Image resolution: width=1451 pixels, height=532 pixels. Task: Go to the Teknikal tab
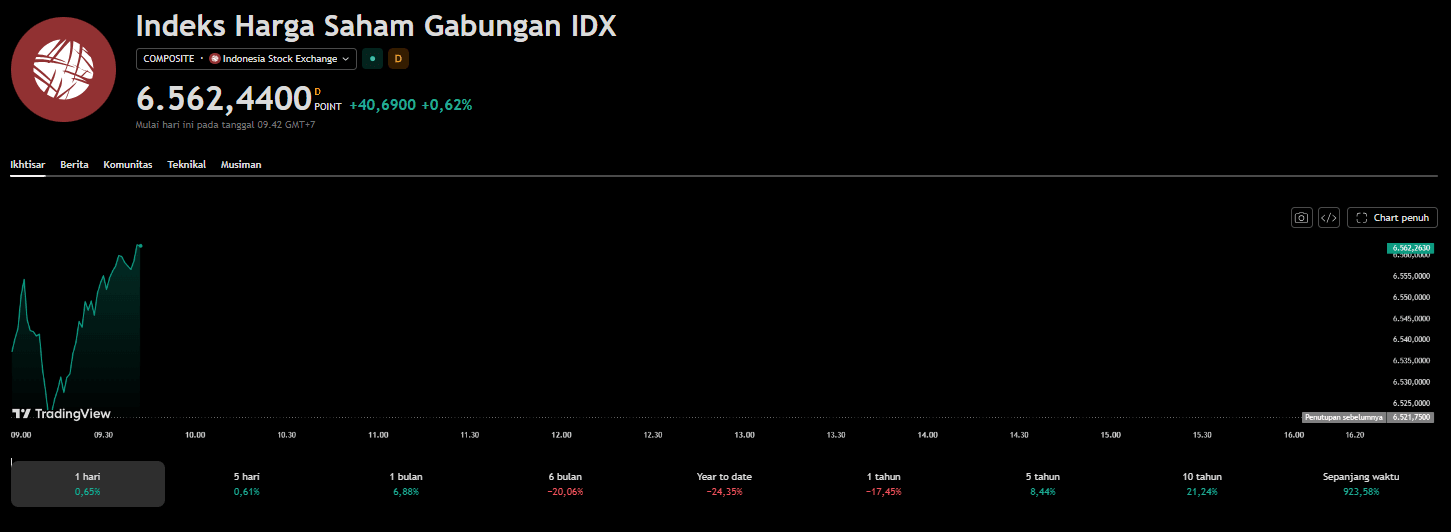click(x=186, y=164)
